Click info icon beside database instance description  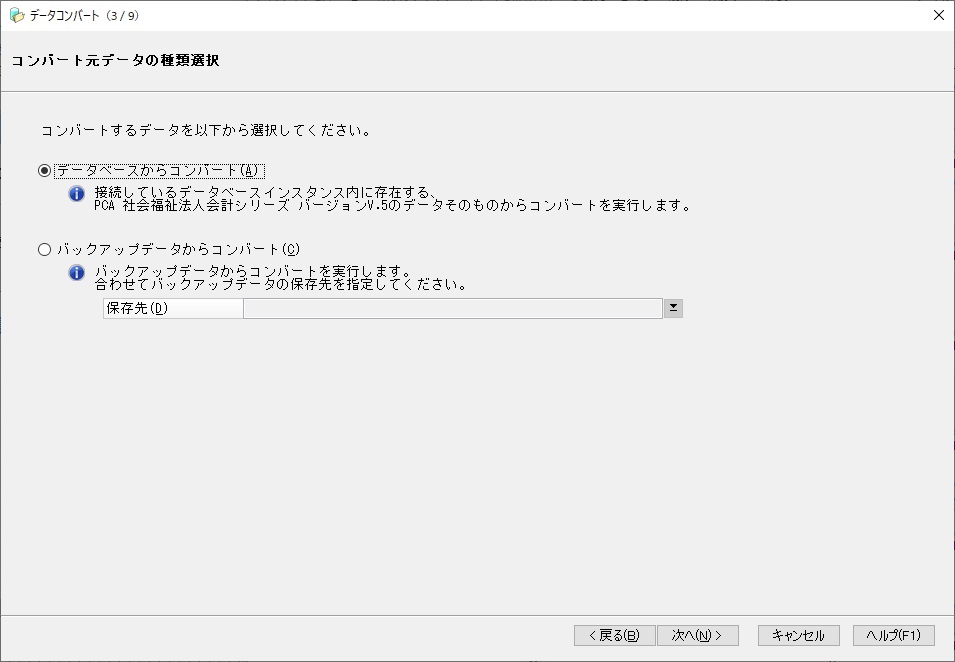tap(76, 194)
